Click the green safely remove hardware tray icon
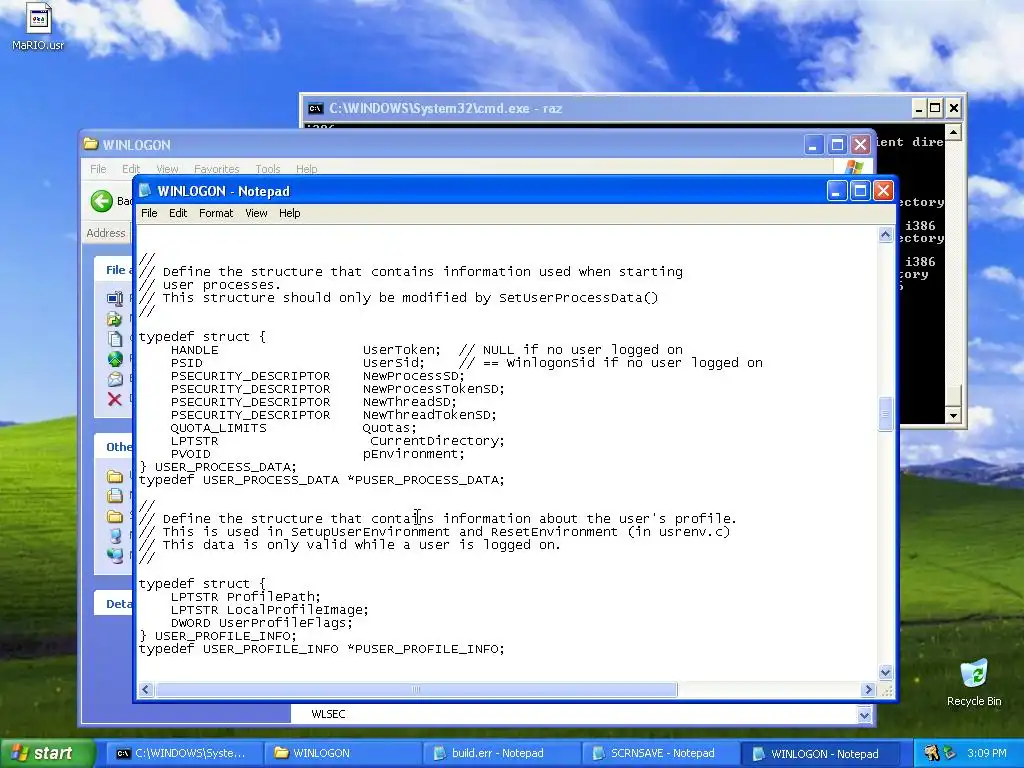Image resolution: width=1024 pixels, height=768 pixels. point(950,753)
